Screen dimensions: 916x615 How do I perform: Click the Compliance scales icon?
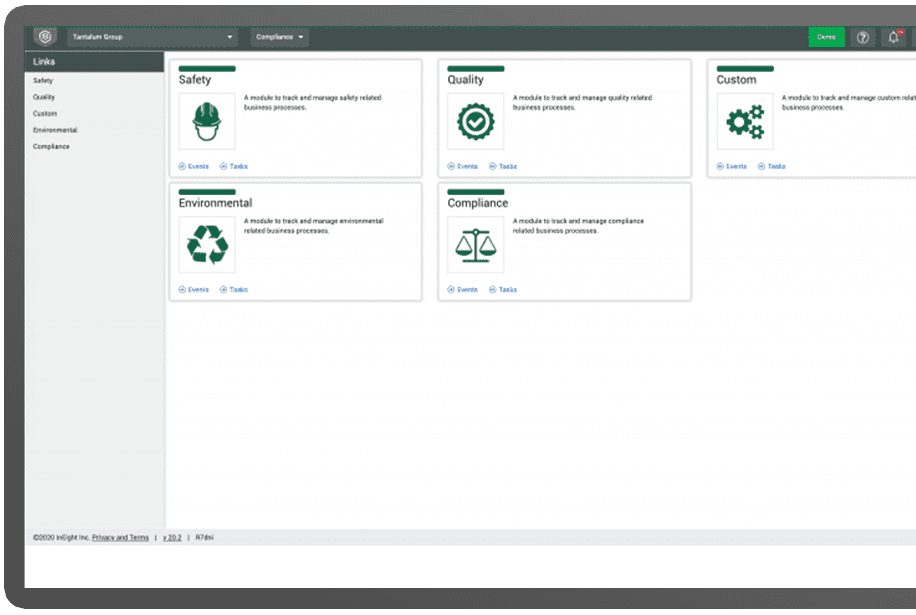pyautogui.click(x=475, y=245)
